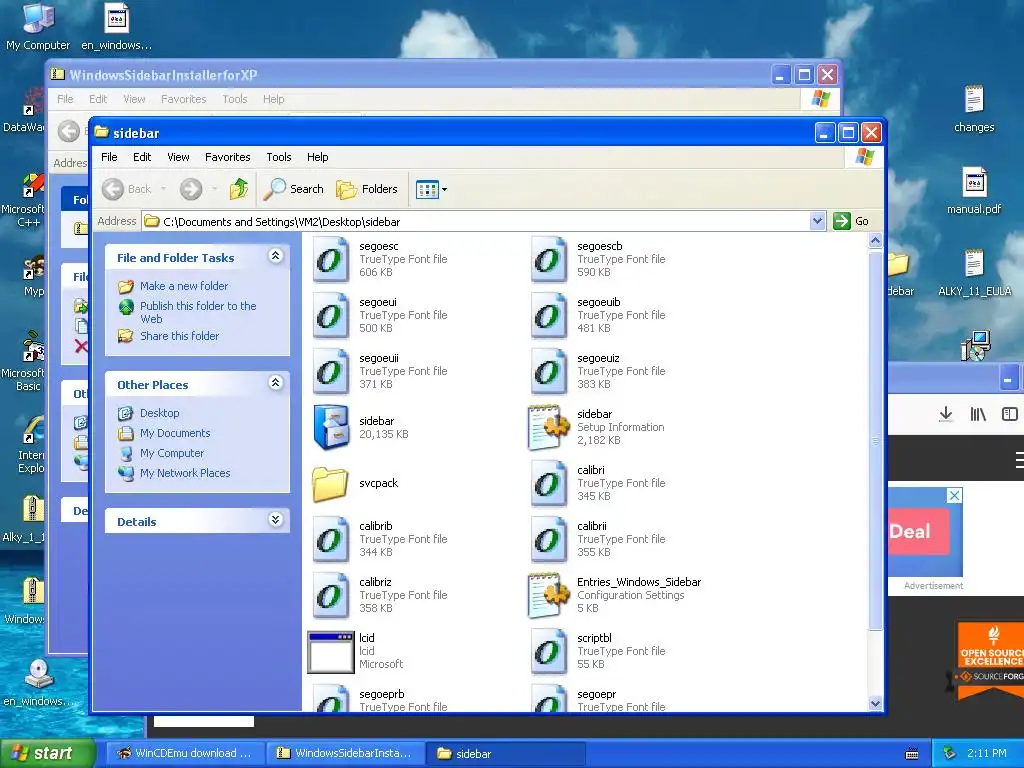The width and height of the screenshot is (1024, 768).
Task: Select the calibriz font file icon
Action: coord(330,596)
